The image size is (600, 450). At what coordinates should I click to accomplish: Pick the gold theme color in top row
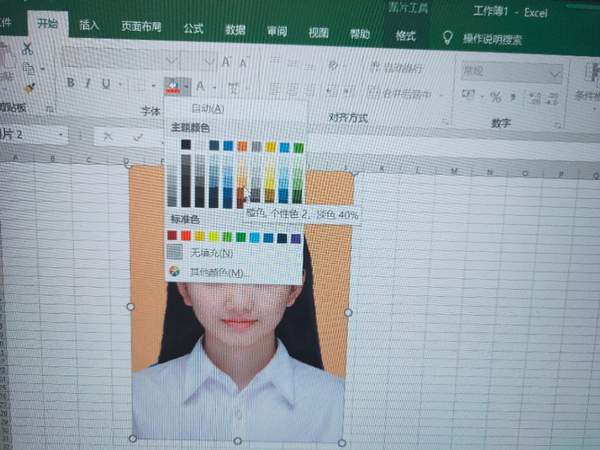tap(271, 147)
